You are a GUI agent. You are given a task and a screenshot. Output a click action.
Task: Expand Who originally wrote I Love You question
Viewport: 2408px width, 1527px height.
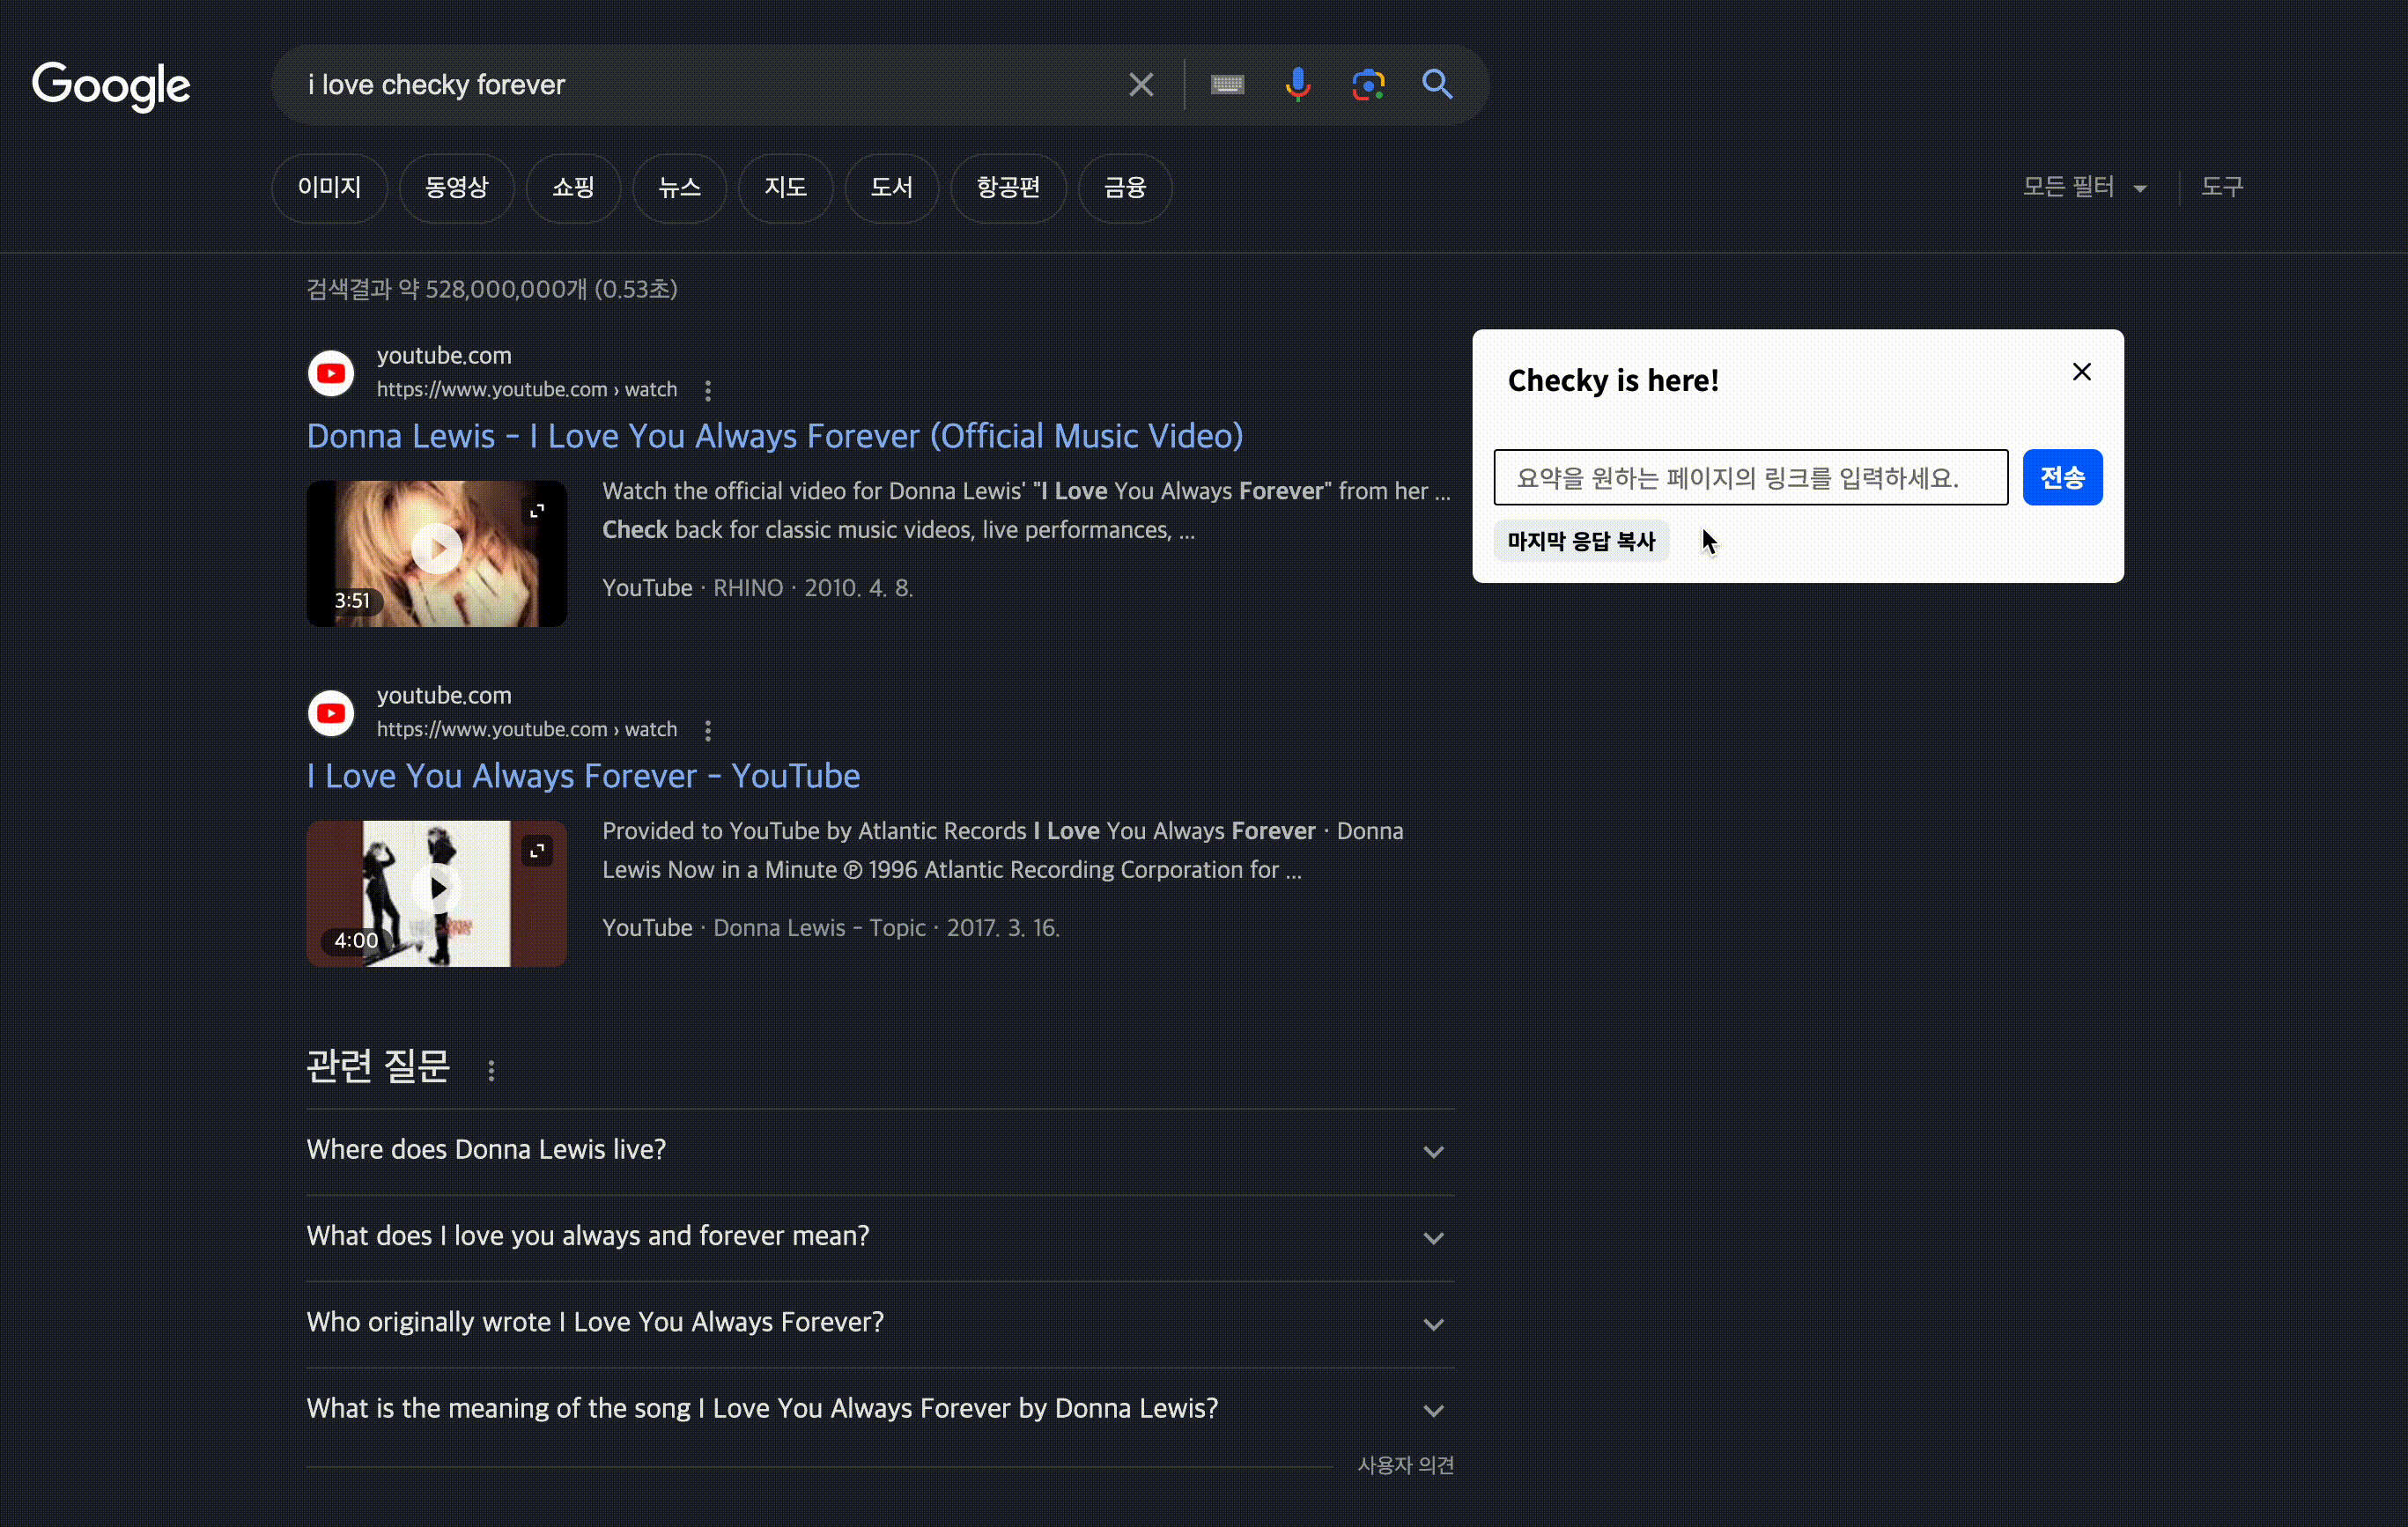pyautogui.click(x=880, y=1323)
